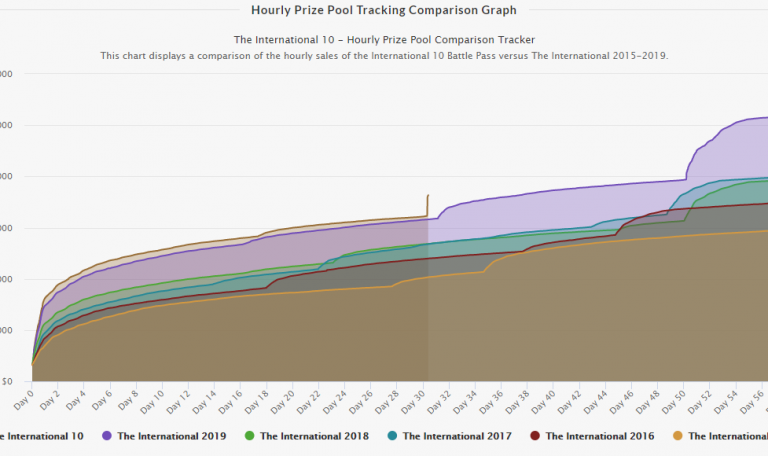Image resolution: width=768 pixels, height=456 pixels.
Task: Click the orange legend dot at far right
Action: coord(676,436)
